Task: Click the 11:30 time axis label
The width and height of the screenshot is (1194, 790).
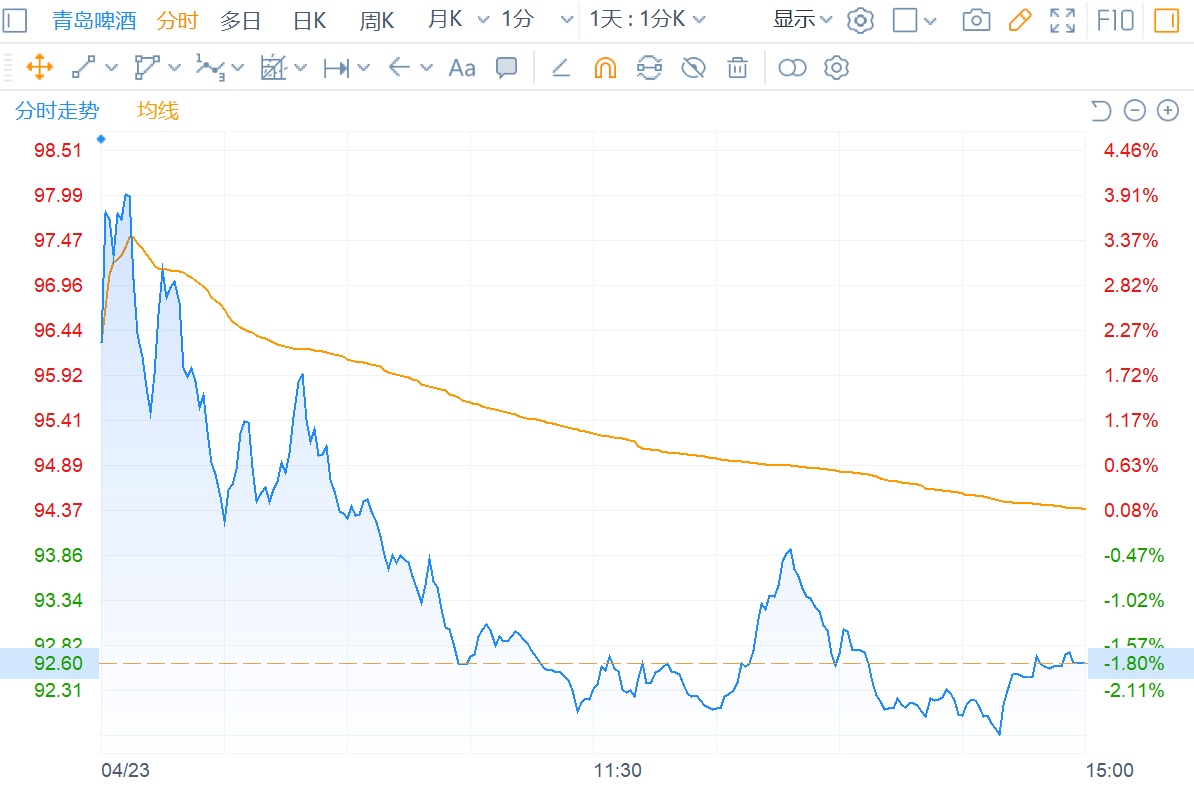Action: coord(618,770)
